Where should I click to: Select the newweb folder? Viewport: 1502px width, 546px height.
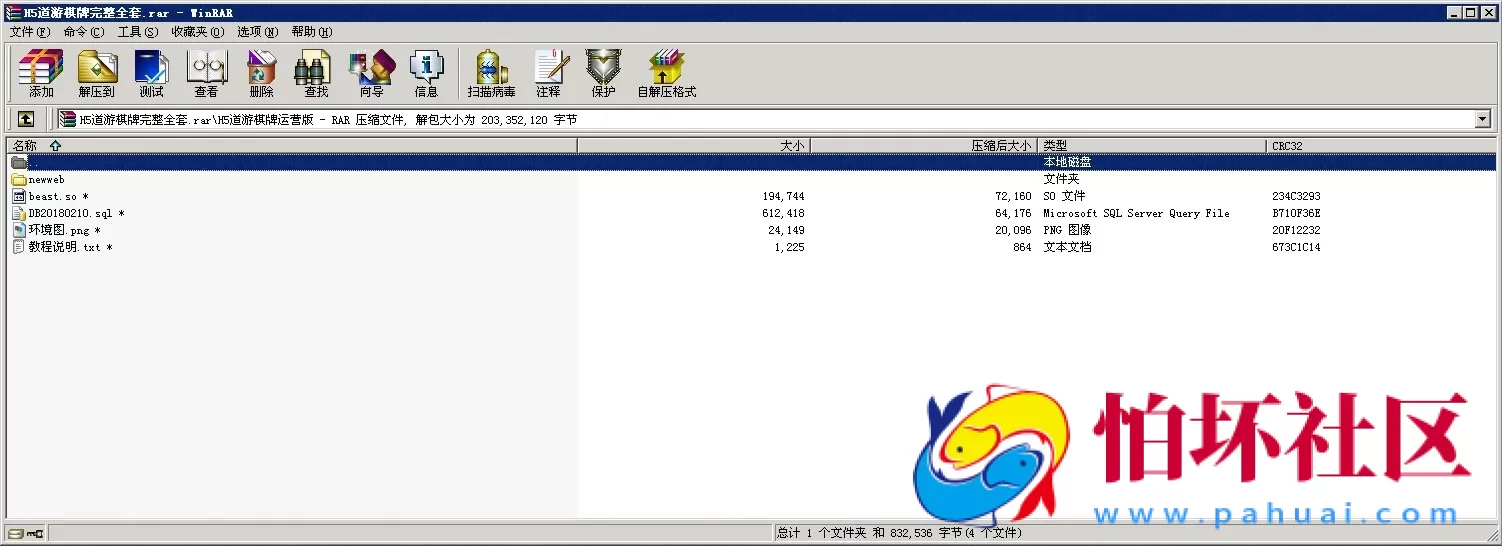[x=46, y=180]
